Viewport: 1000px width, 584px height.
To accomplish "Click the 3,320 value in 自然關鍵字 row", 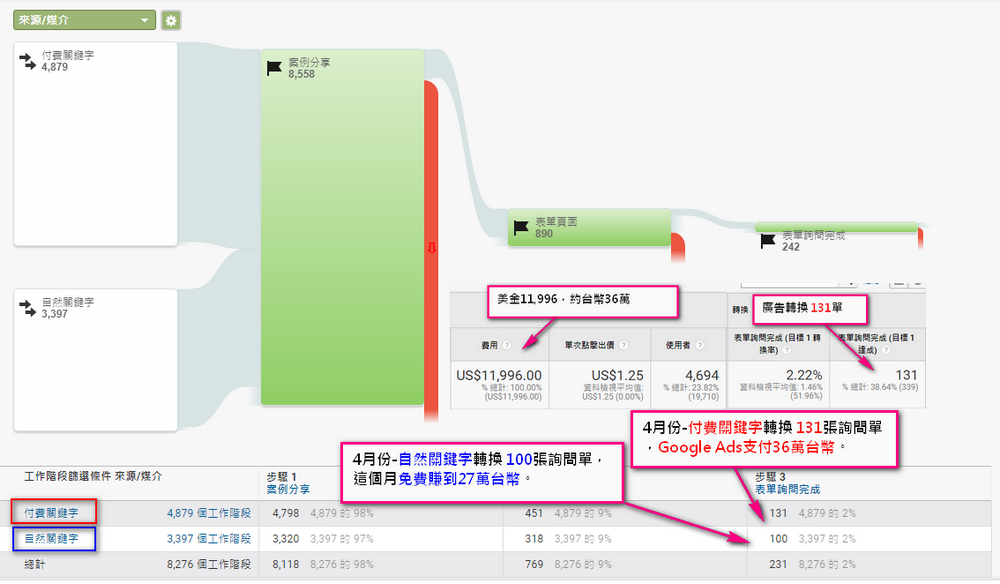I will [286, 539].
